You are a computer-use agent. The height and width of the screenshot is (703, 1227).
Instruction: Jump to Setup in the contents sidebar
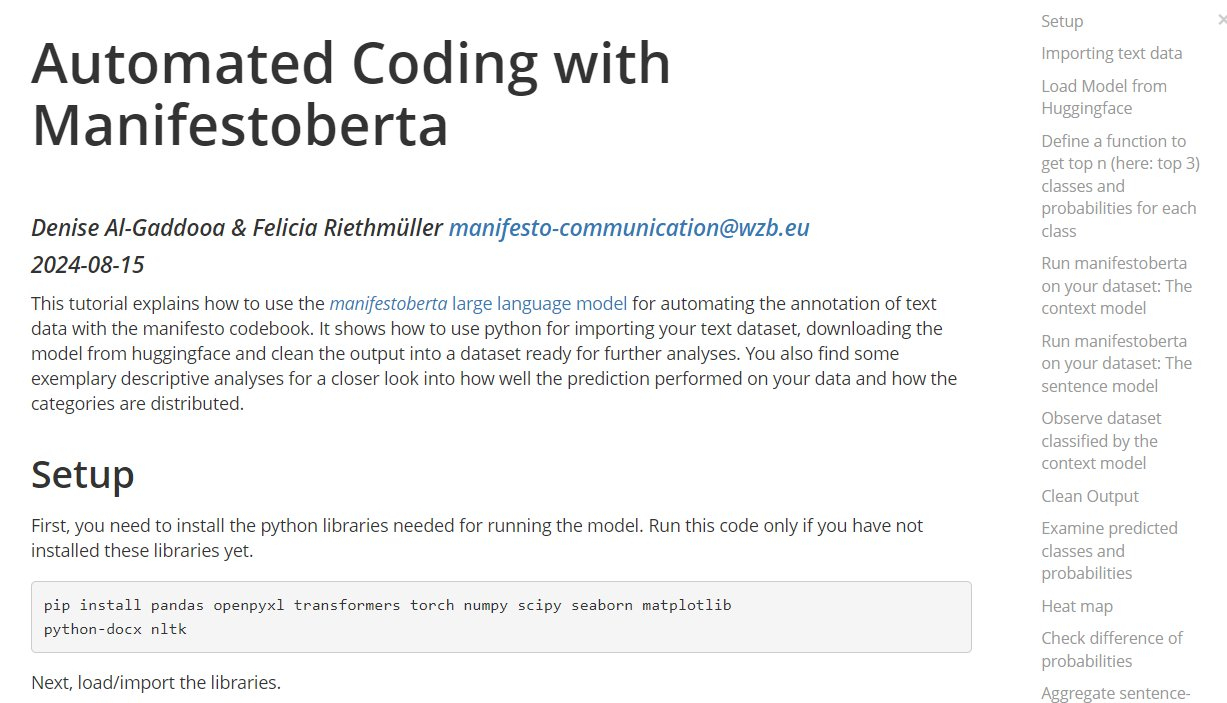click(1062, 21)
